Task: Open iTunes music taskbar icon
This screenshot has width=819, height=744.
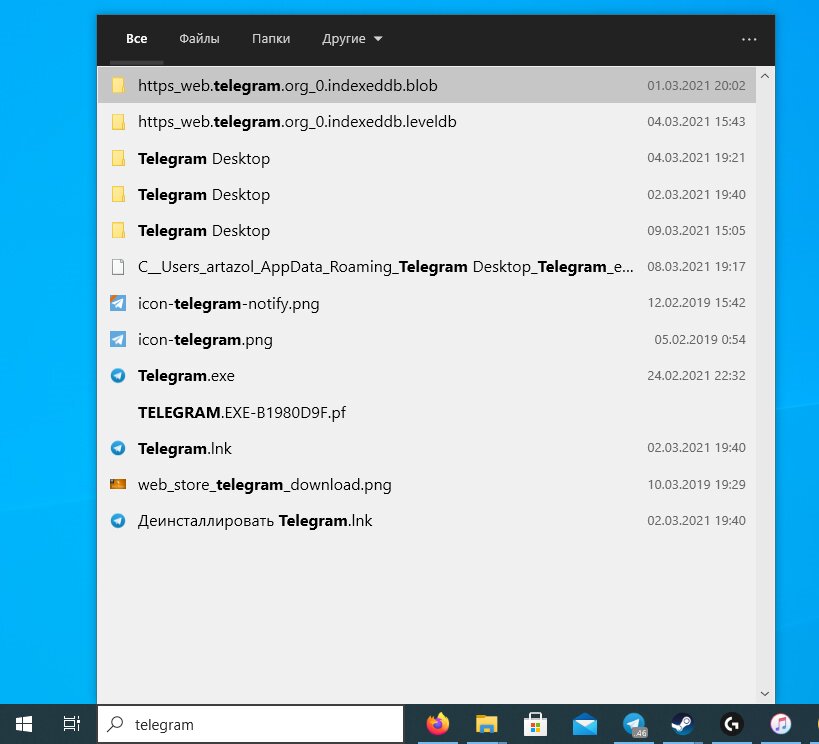Action: tap(780, 724)
